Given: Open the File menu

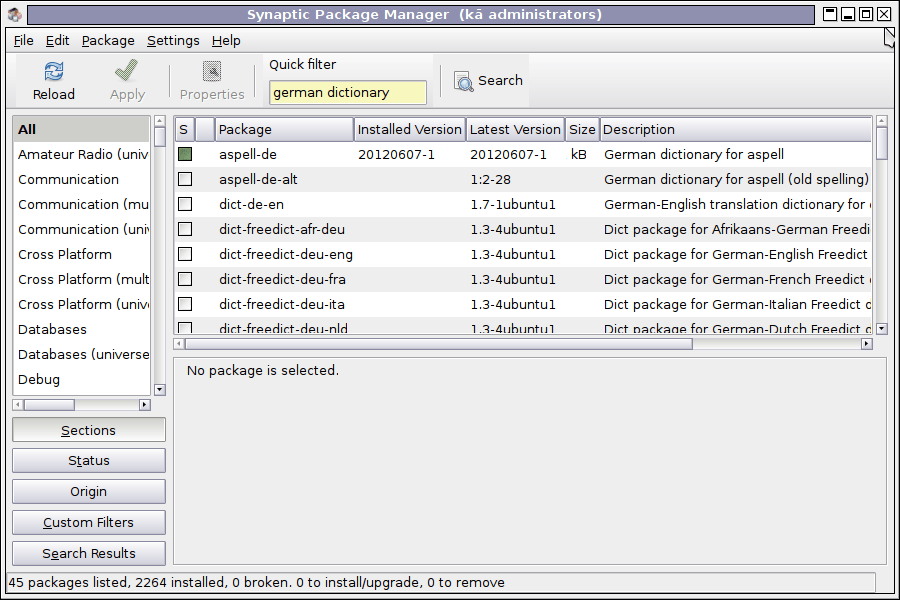Looking at the screenshot, I should coord(24,41).
